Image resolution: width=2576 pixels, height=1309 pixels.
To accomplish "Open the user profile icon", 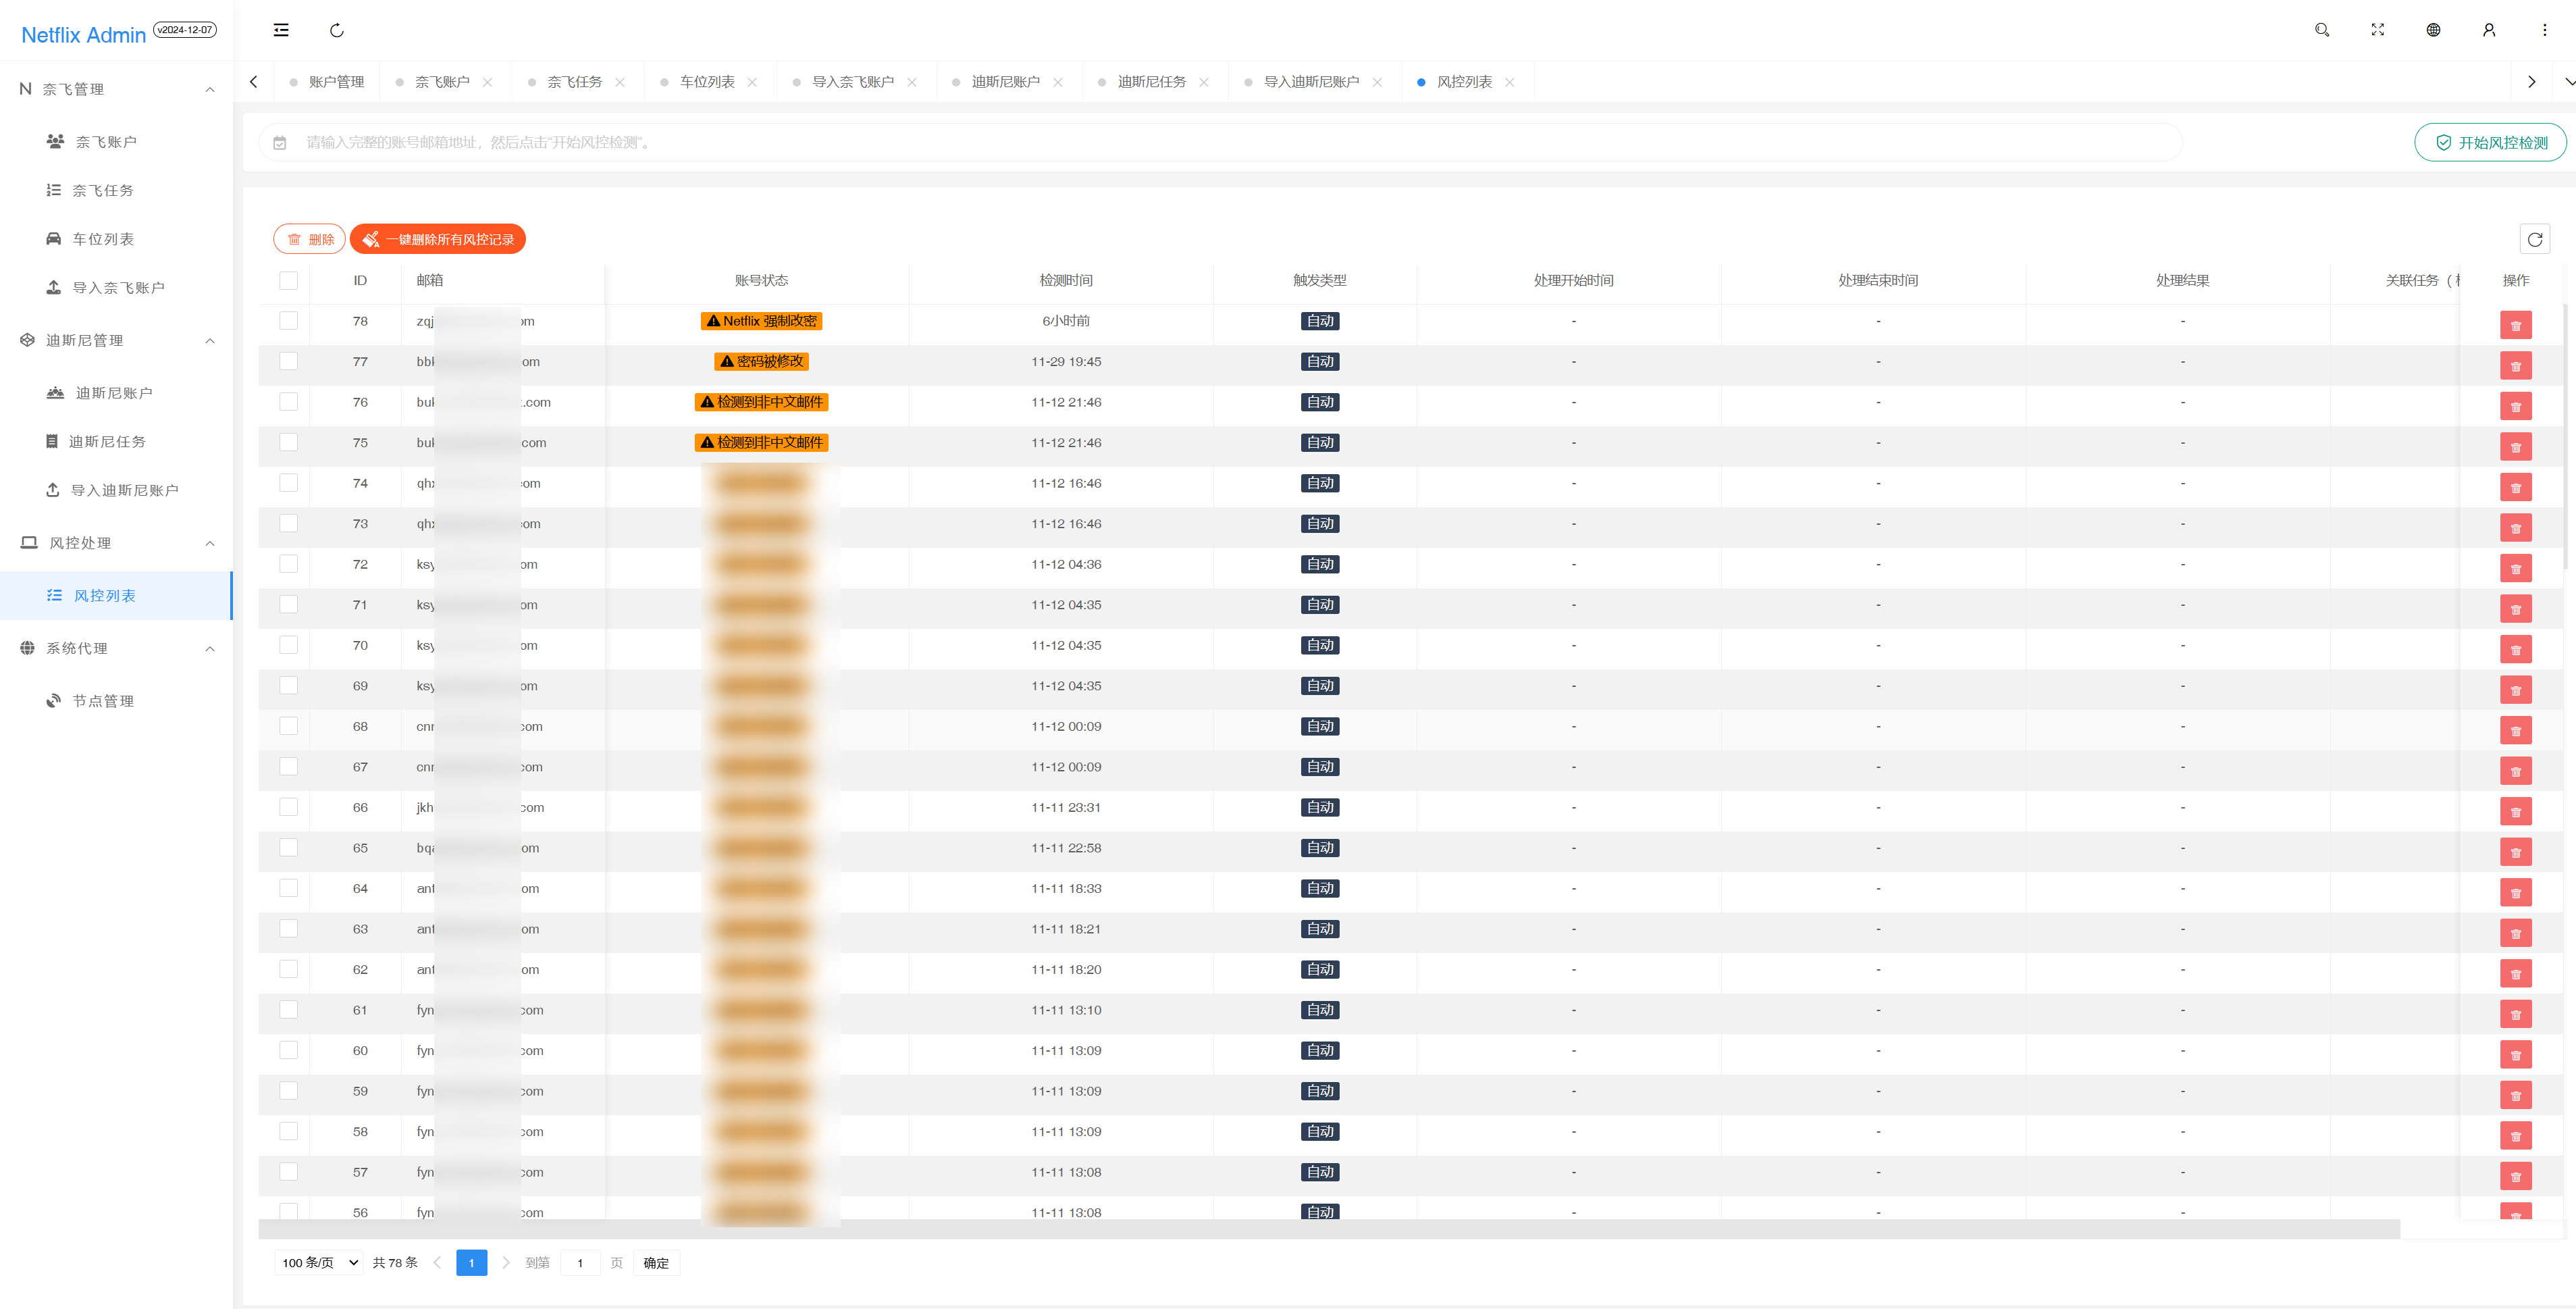I will coord(2489,30).
